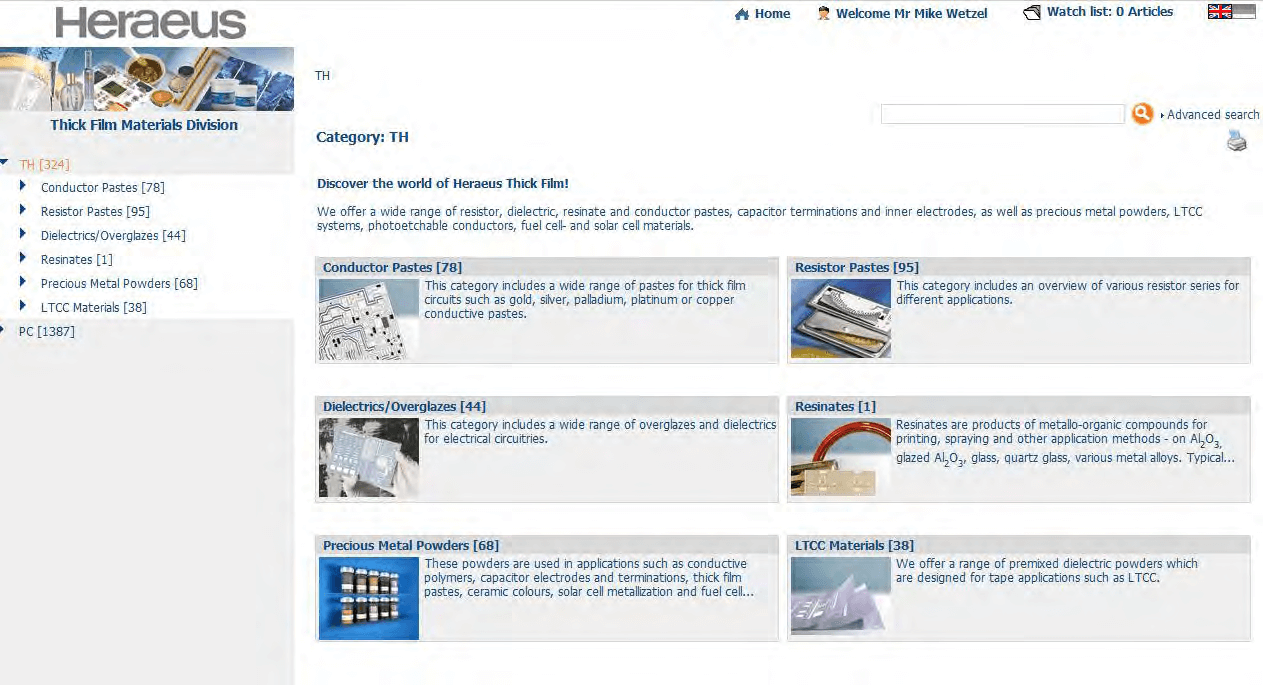Open the Home link

pyautogui.click(x=772, y=14)
